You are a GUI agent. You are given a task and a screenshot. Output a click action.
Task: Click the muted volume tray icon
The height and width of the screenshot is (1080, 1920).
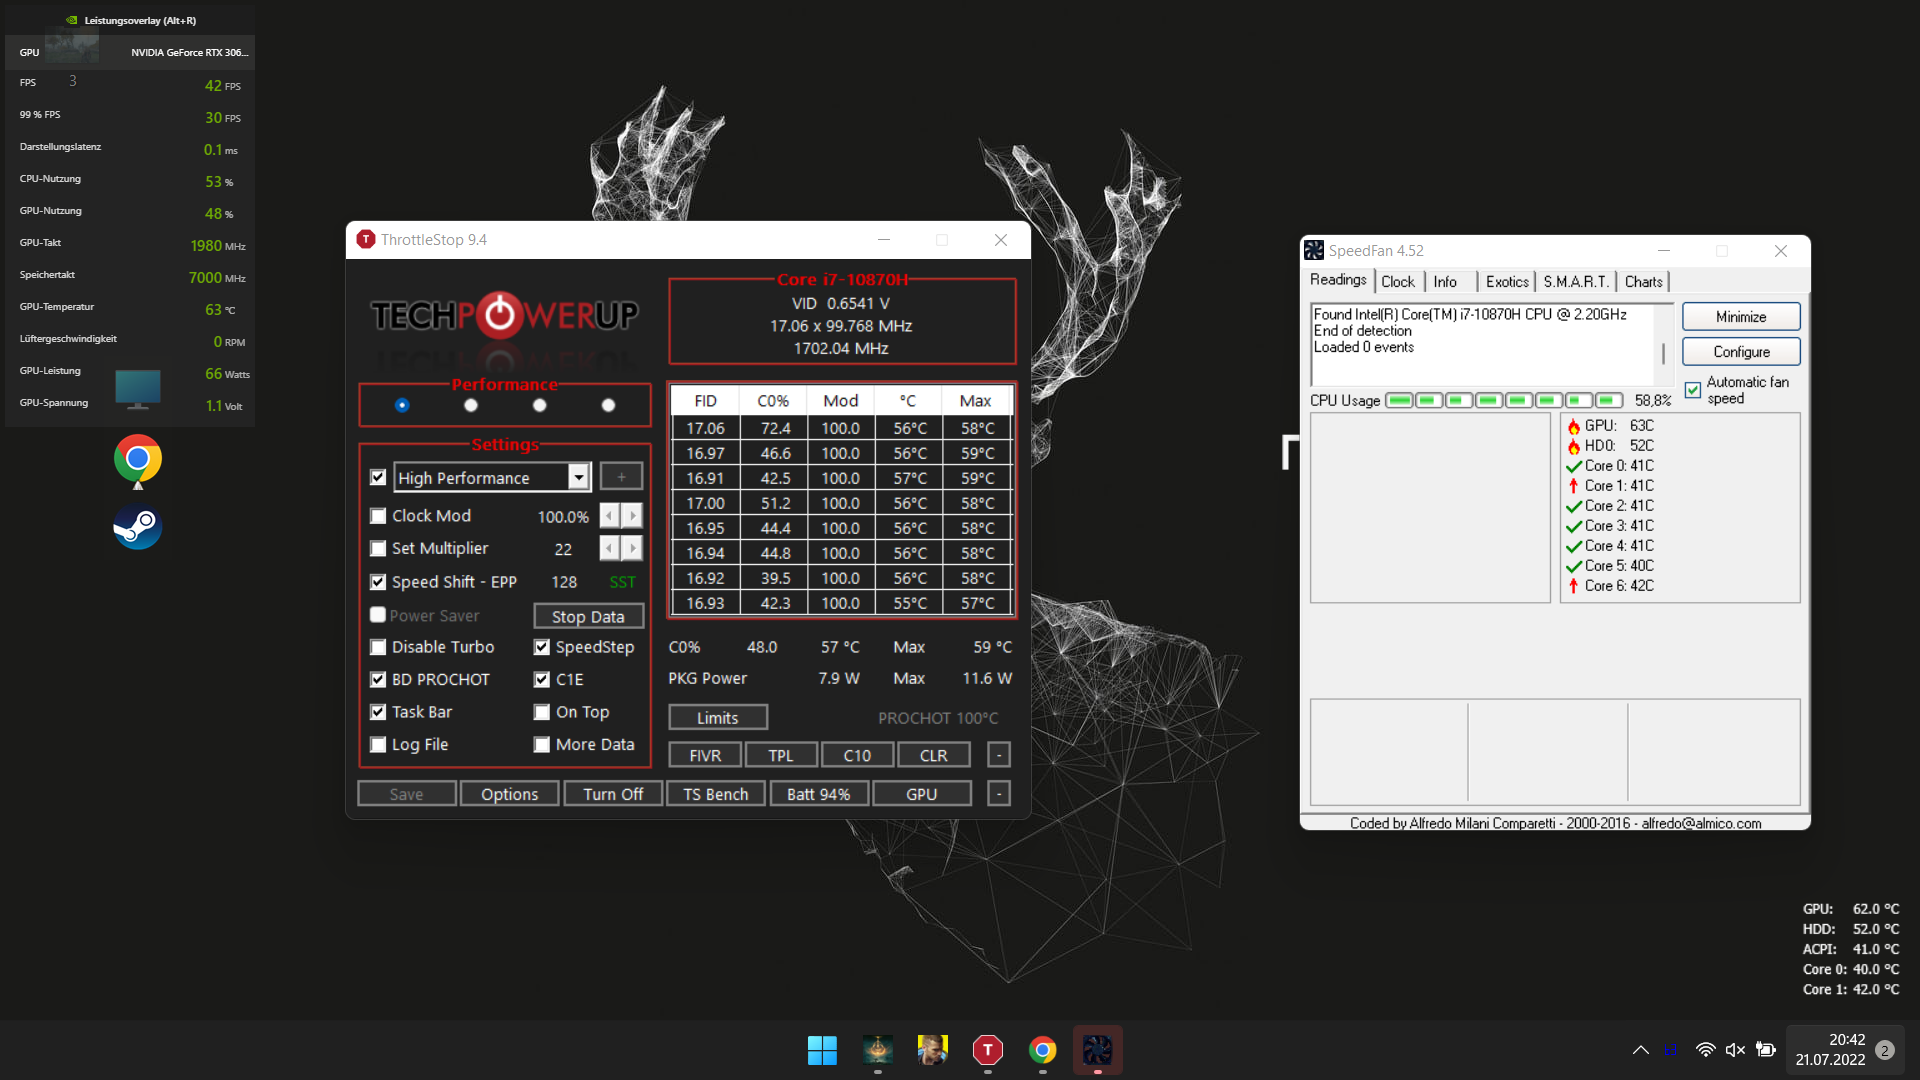[x=1735, y=1050]
